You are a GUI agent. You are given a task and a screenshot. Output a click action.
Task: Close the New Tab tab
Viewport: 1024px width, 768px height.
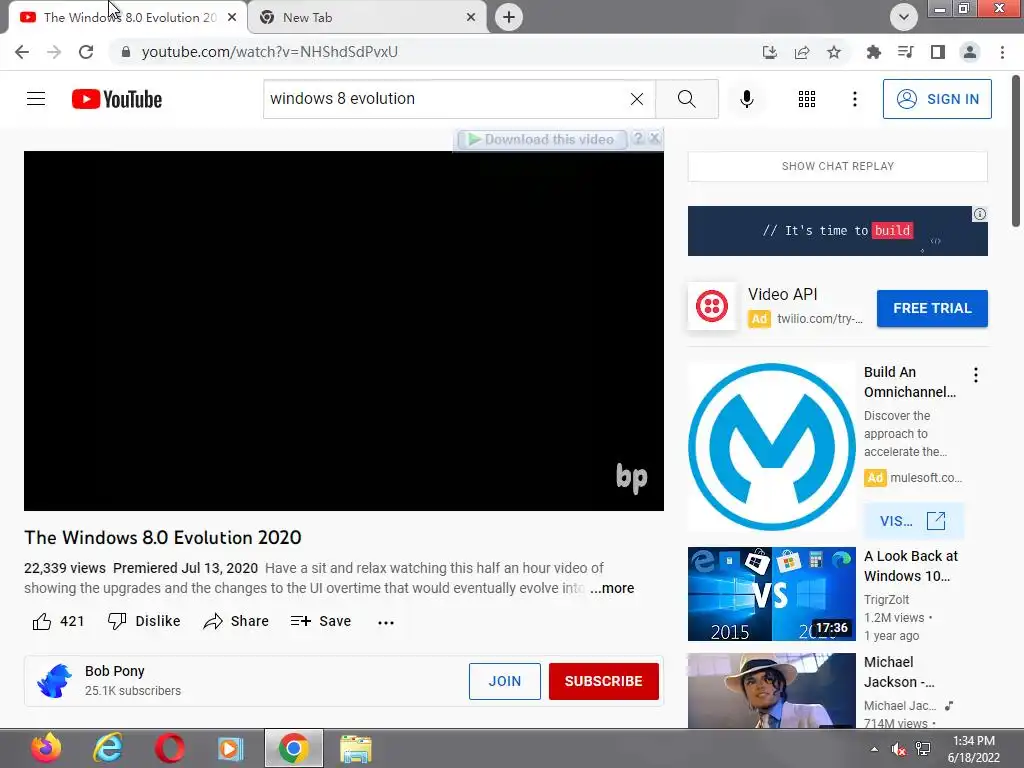(x=471, y=18)
